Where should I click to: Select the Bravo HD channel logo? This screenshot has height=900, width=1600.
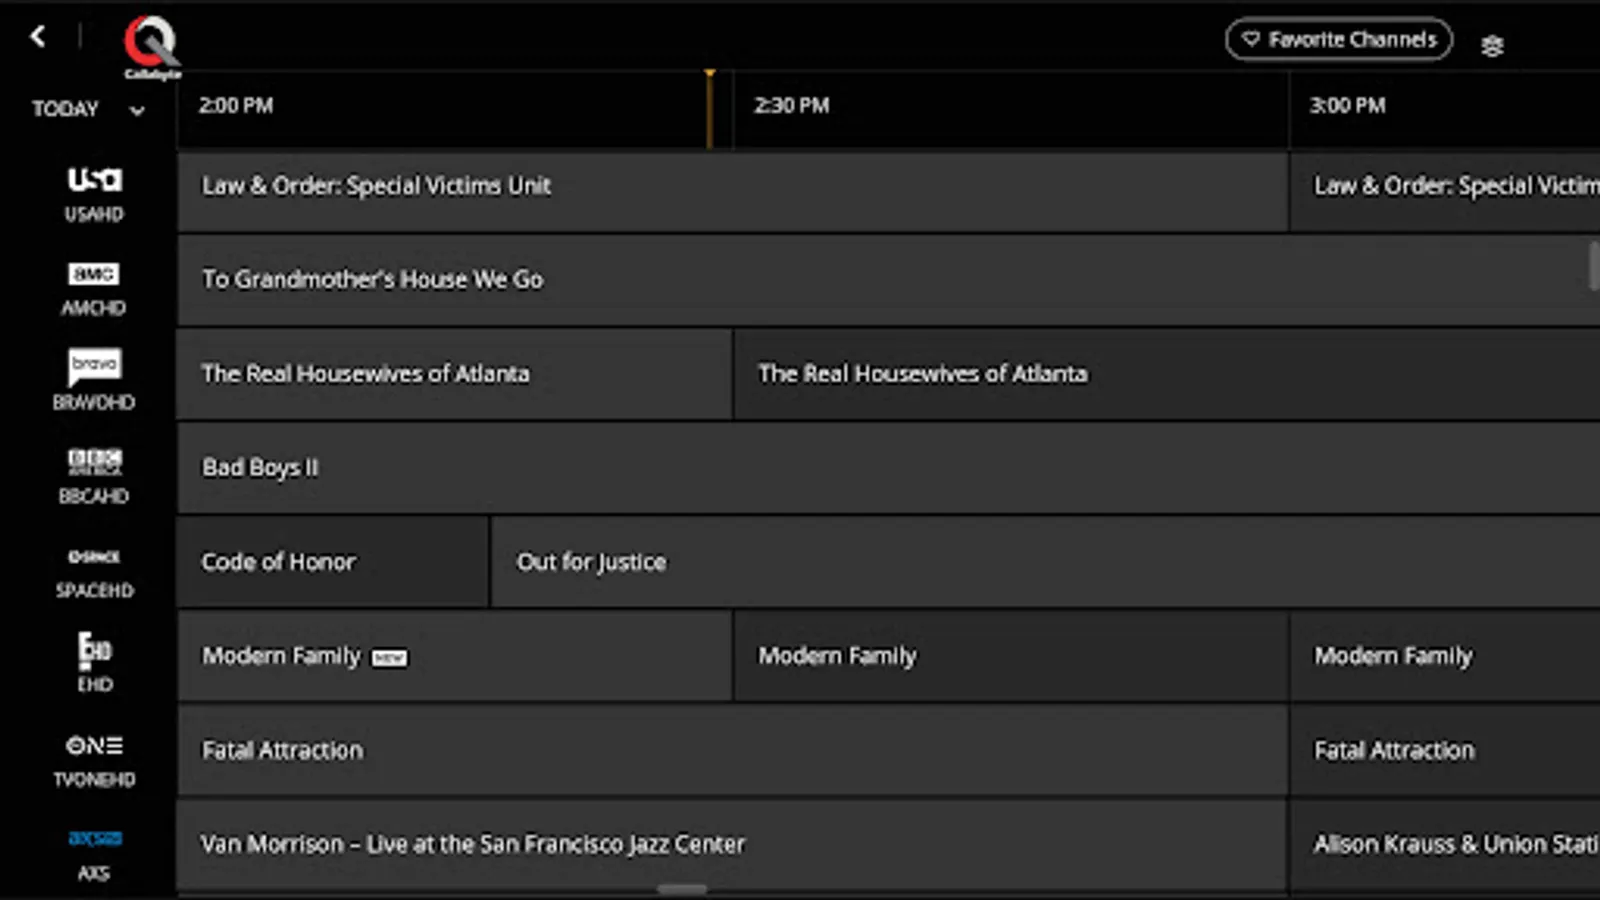coord(94,366)
